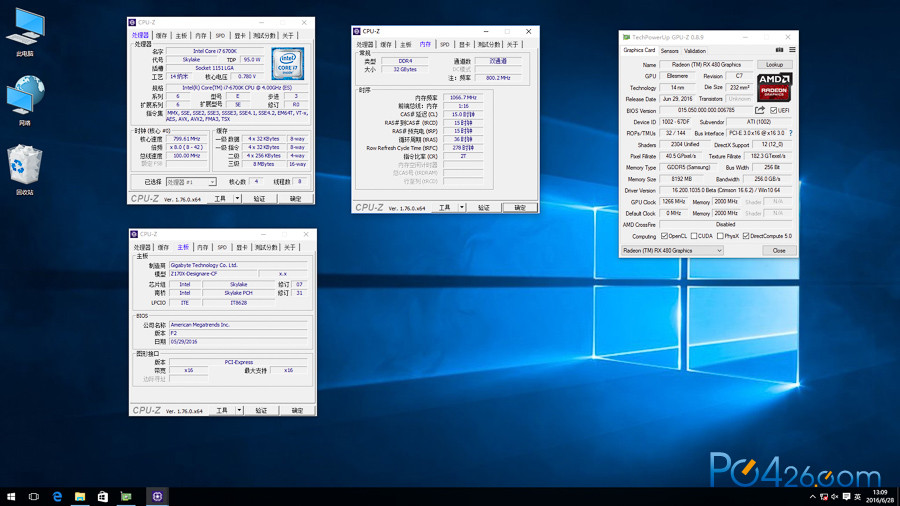Click the title bar icon of the CPU-Z processor window
900x506 pixels.
[133, 22]
